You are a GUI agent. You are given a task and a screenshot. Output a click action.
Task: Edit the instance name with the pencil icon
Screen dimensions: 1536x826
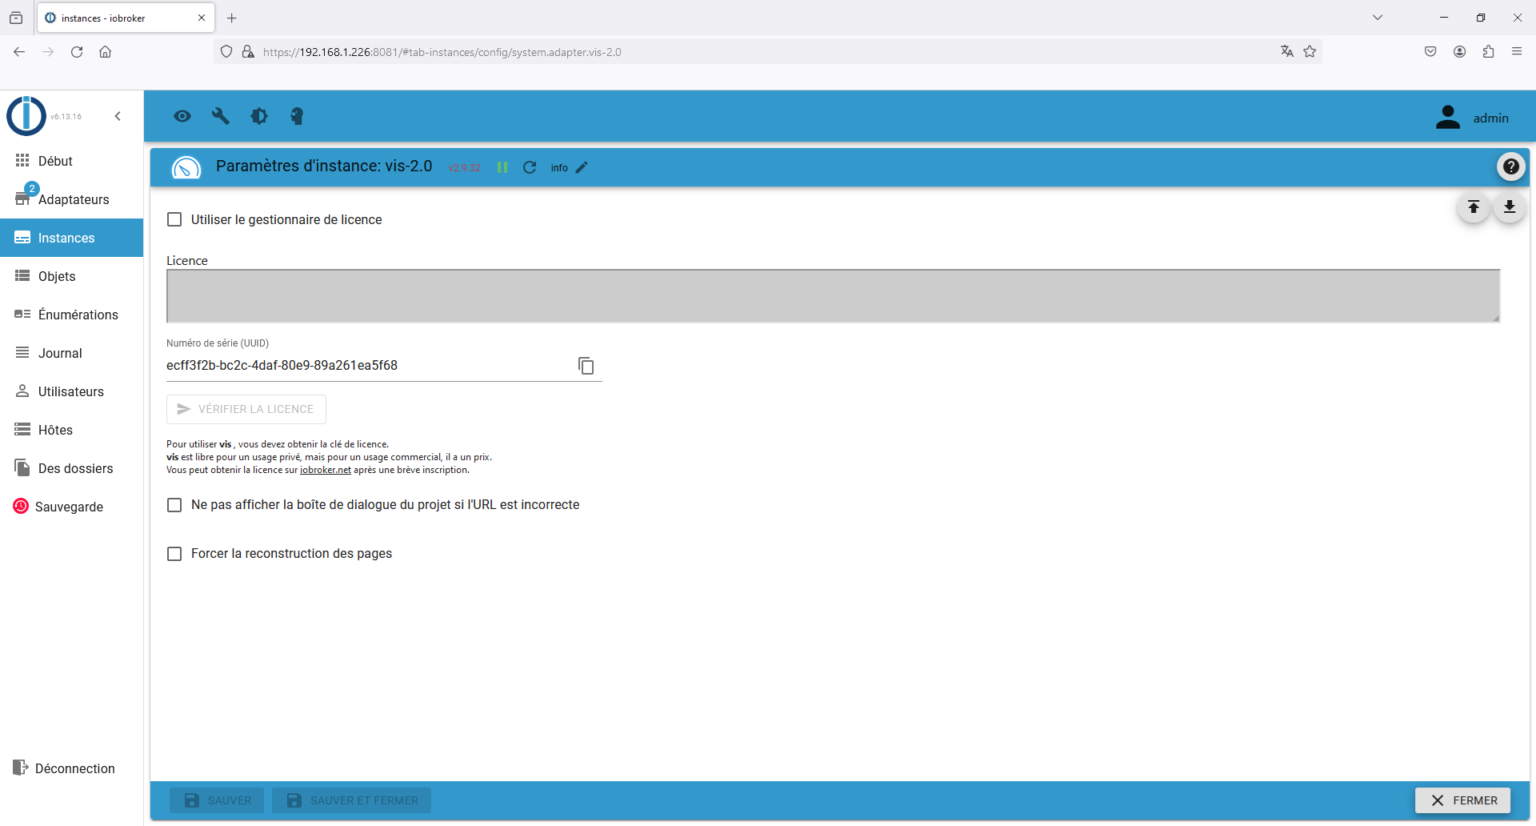[x=581, y=167]
